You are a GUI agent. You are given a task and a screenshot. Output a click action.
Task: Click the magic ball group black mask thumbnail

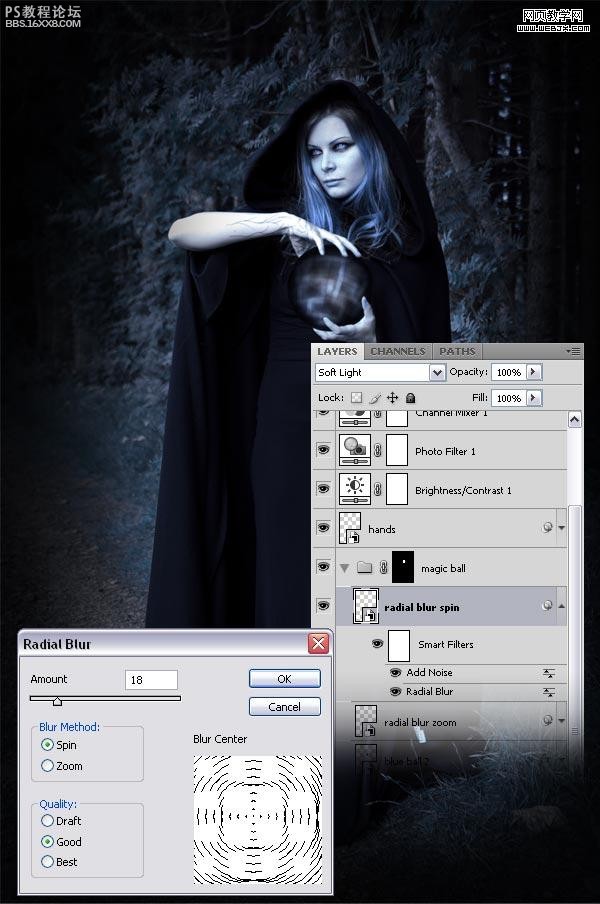(403, 567)
